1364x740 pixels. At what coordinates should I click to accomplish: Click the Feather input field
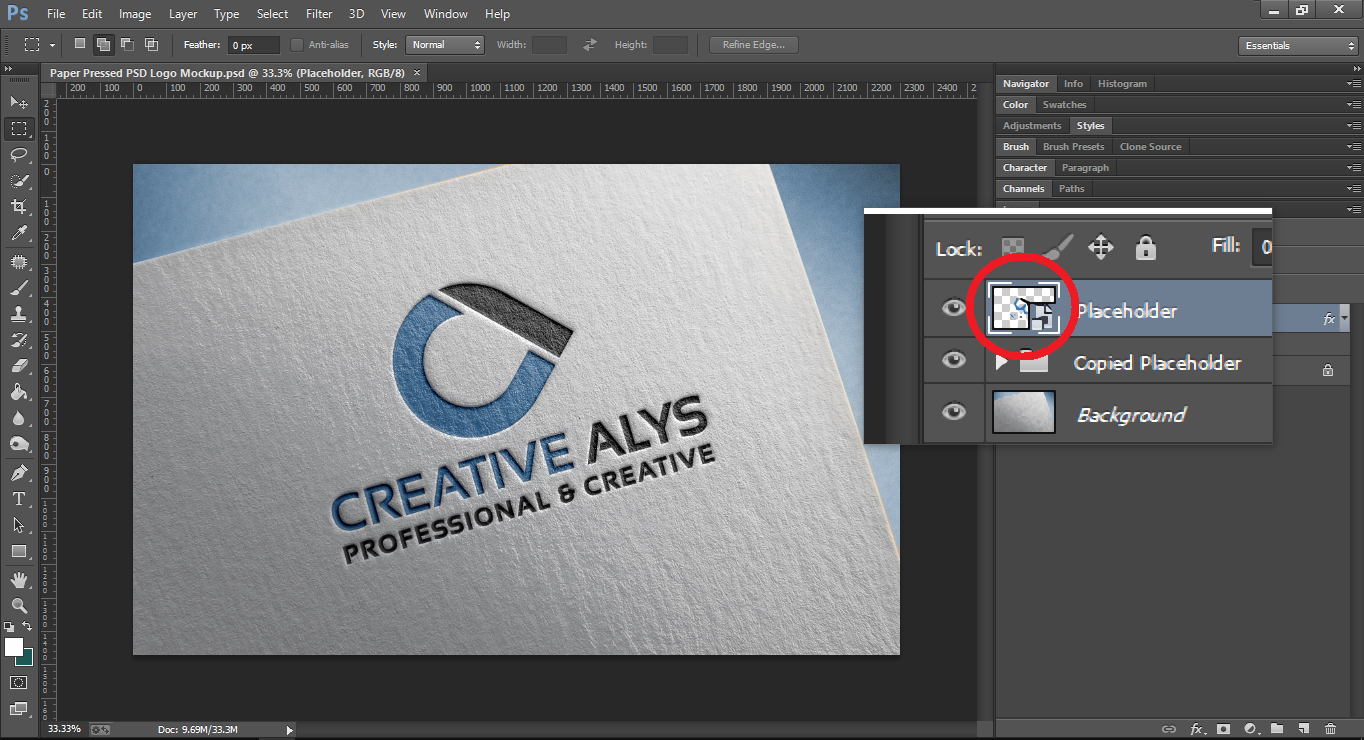point(254,46)
